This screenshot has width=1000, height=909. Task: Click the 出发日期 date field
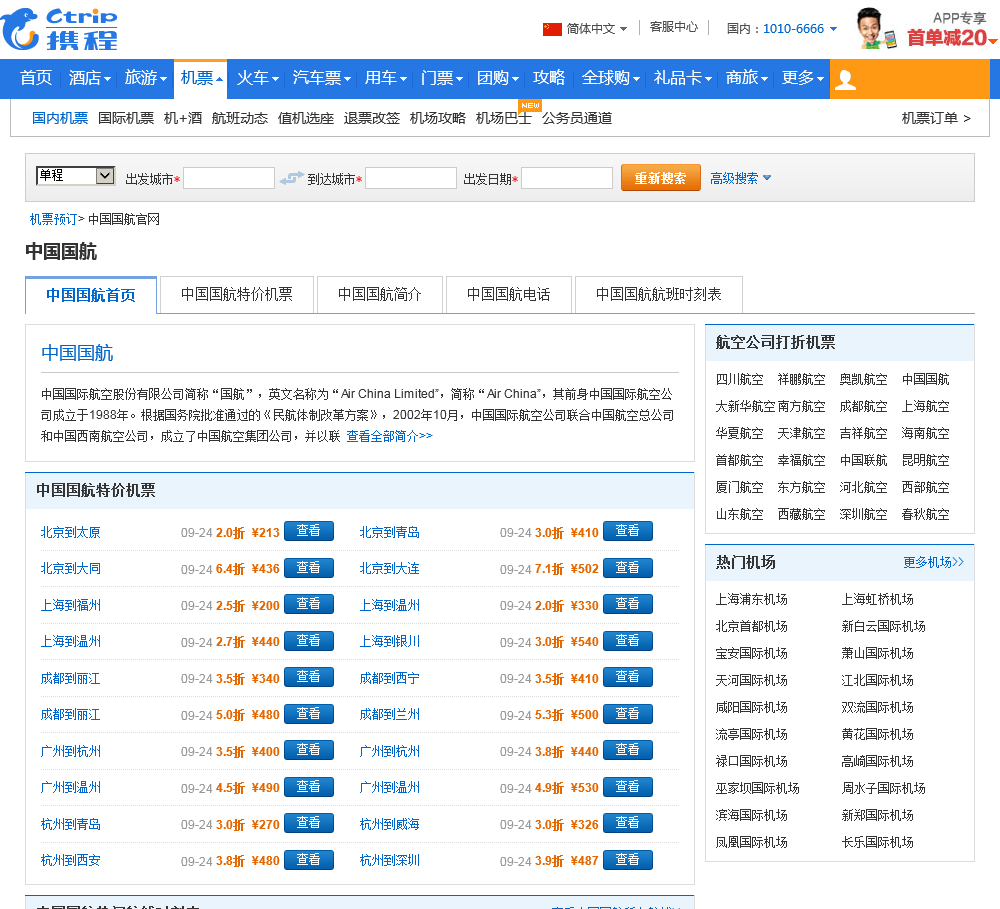[x=566, y=178]
